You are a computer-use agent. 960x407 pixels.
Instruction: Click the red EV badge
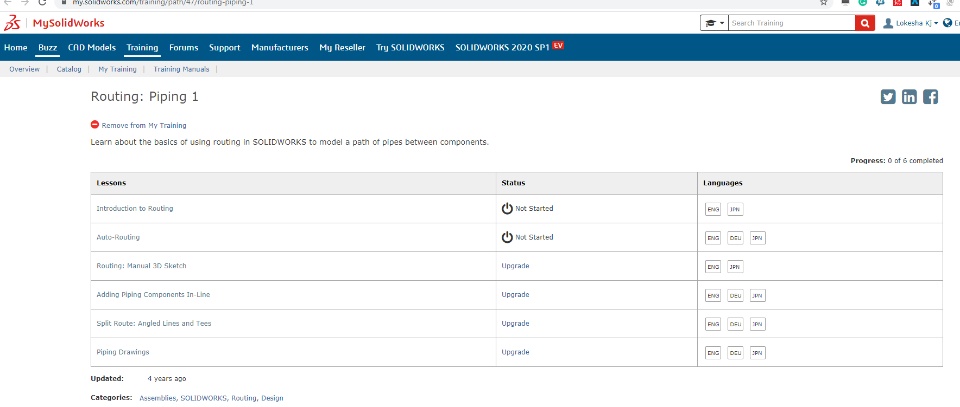pyautogui.click(x=558, y=45)
